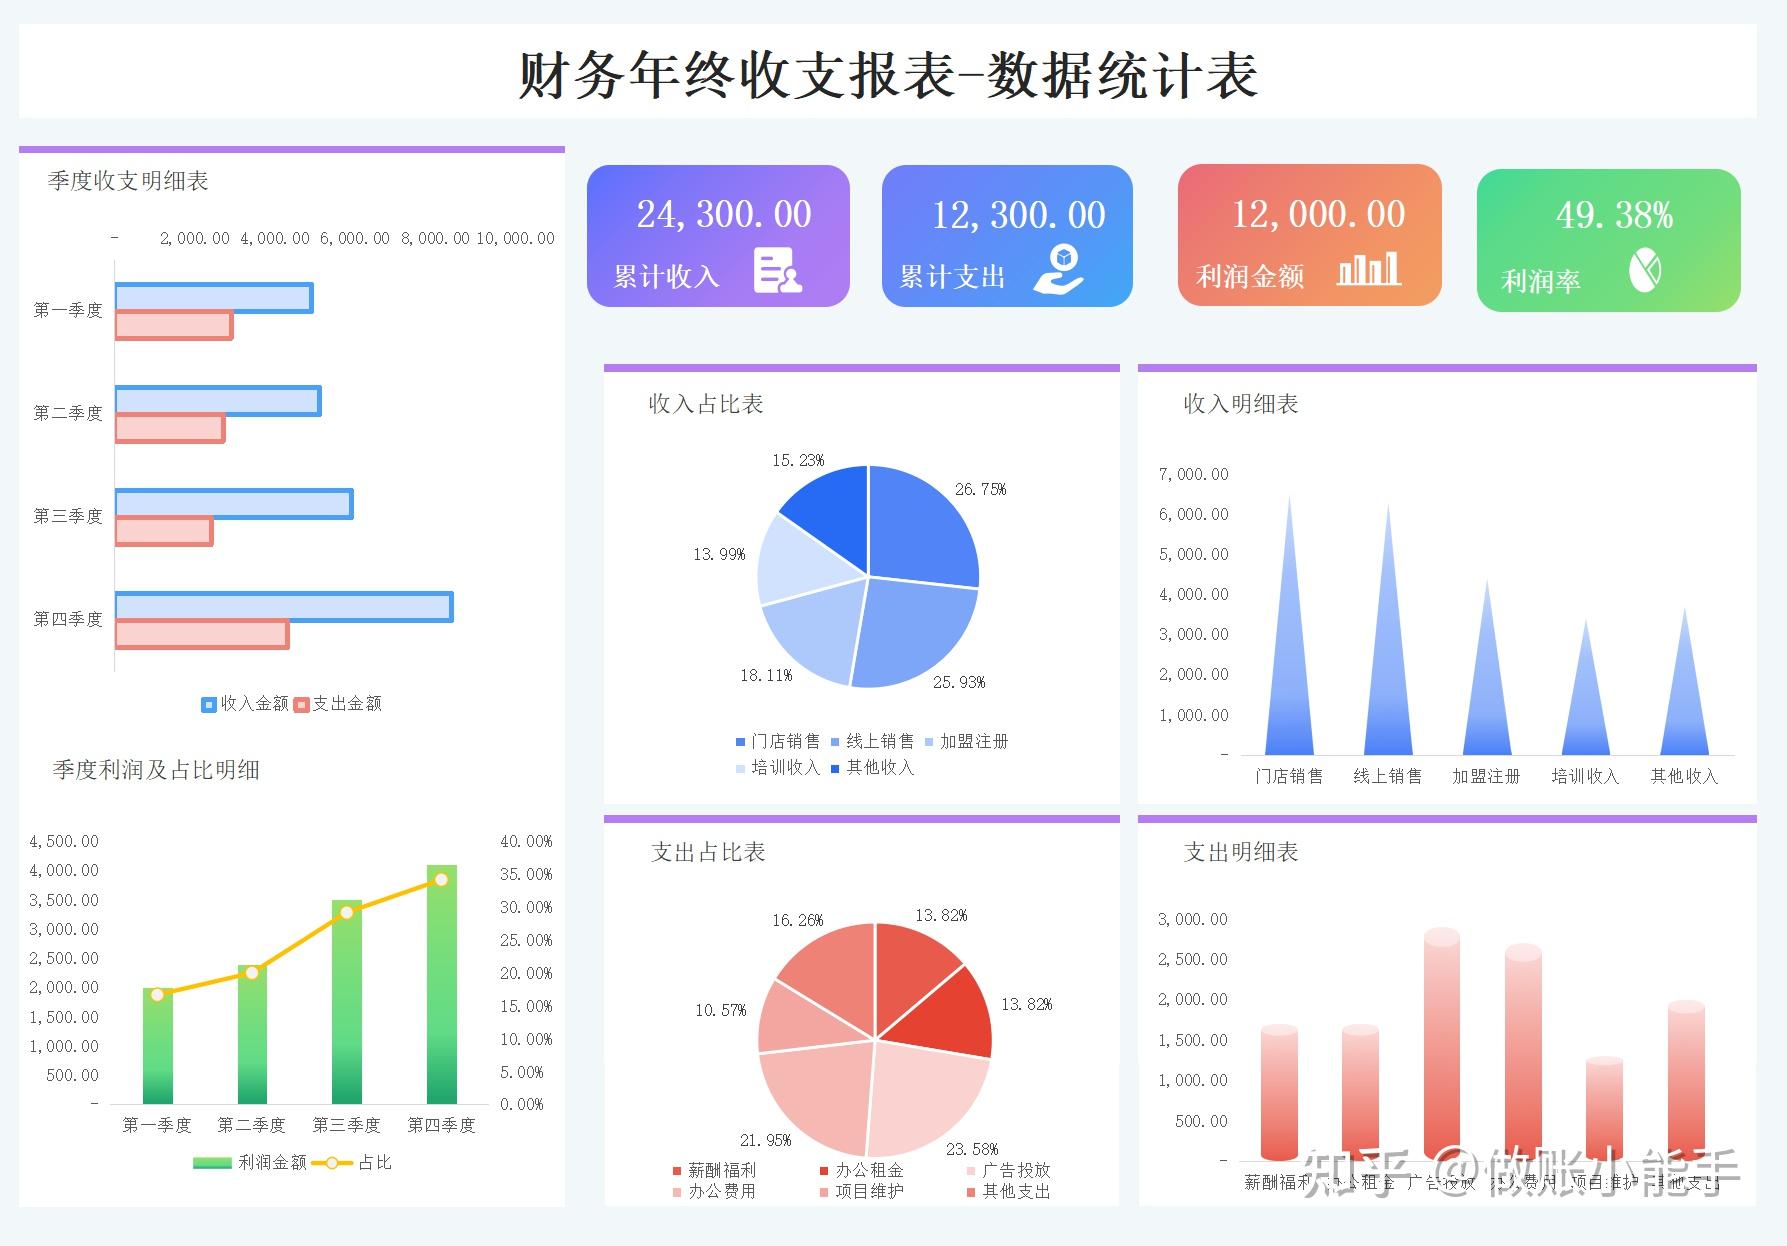Click the hand-holding-box icon on 累计支出 card
The width and height of the screenshot is (1787, 1246).
pos(1059,270)
